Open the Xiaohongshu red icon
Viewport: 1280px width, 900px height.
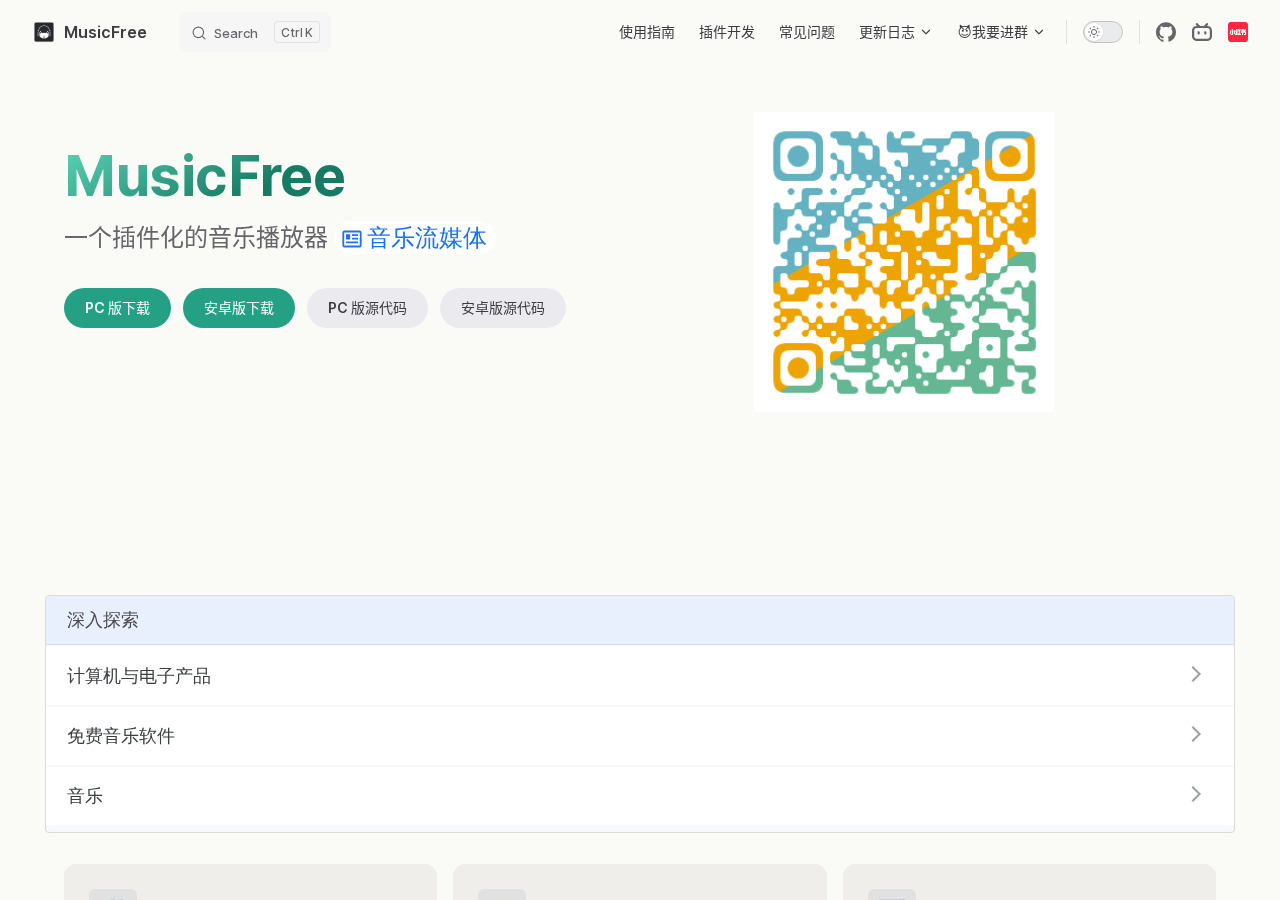1238,32
